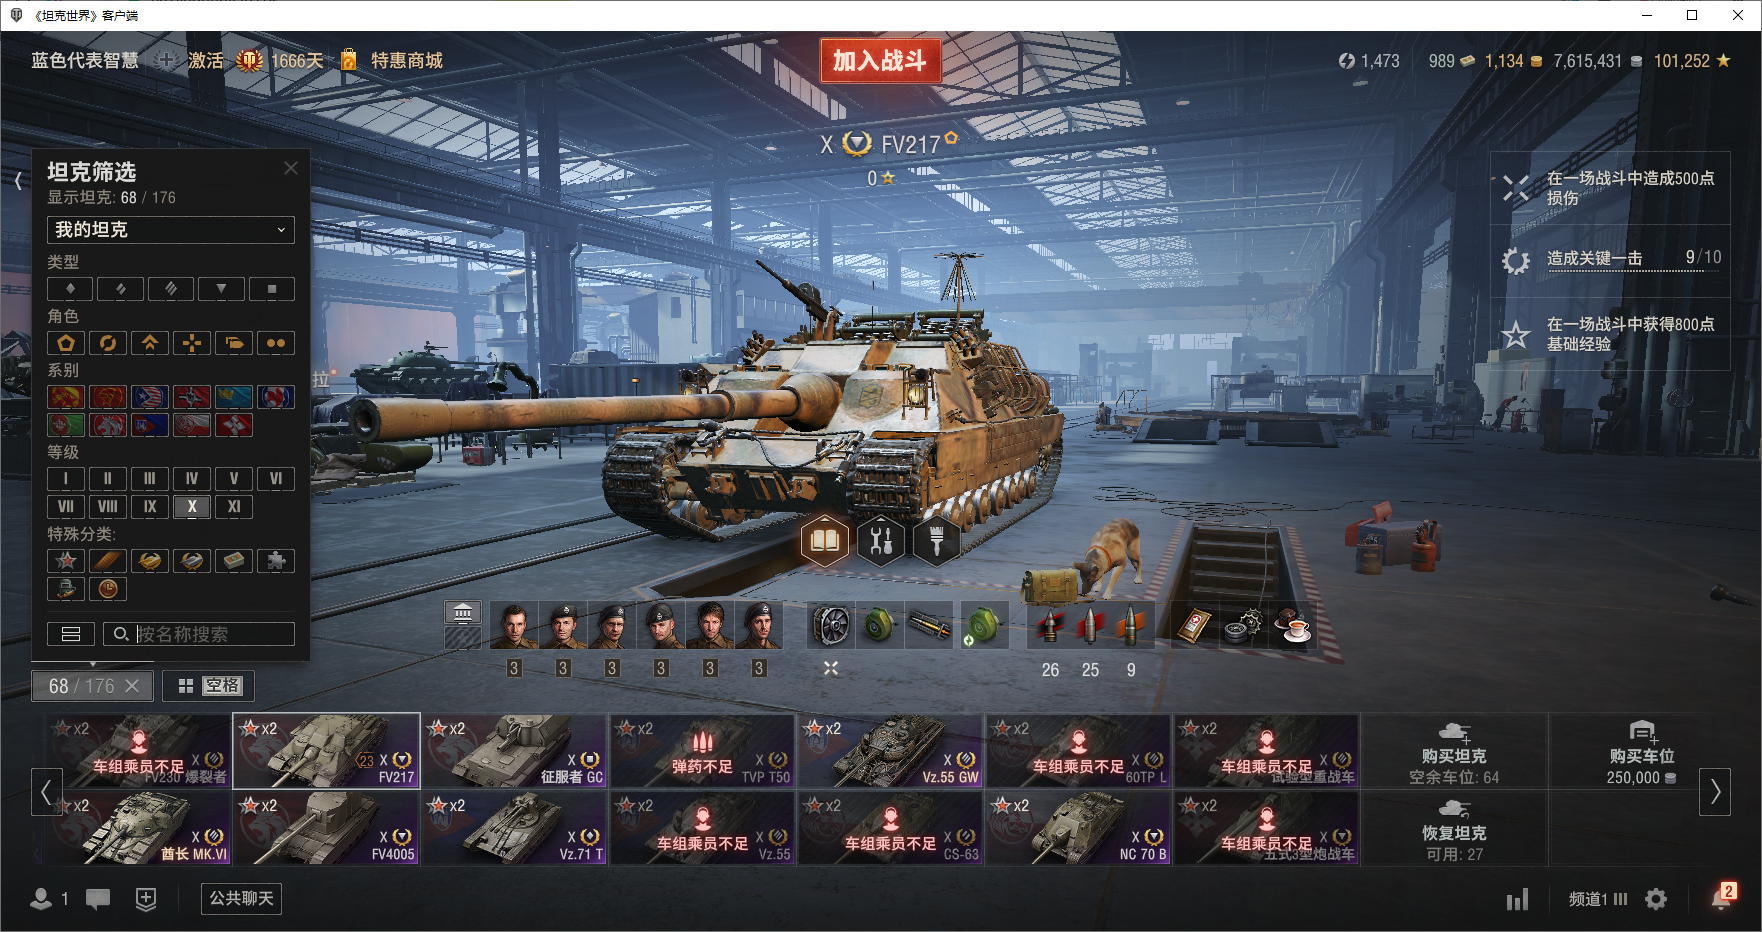Open the field modifications book icon

pyautogui.click(x=825, y=541)
